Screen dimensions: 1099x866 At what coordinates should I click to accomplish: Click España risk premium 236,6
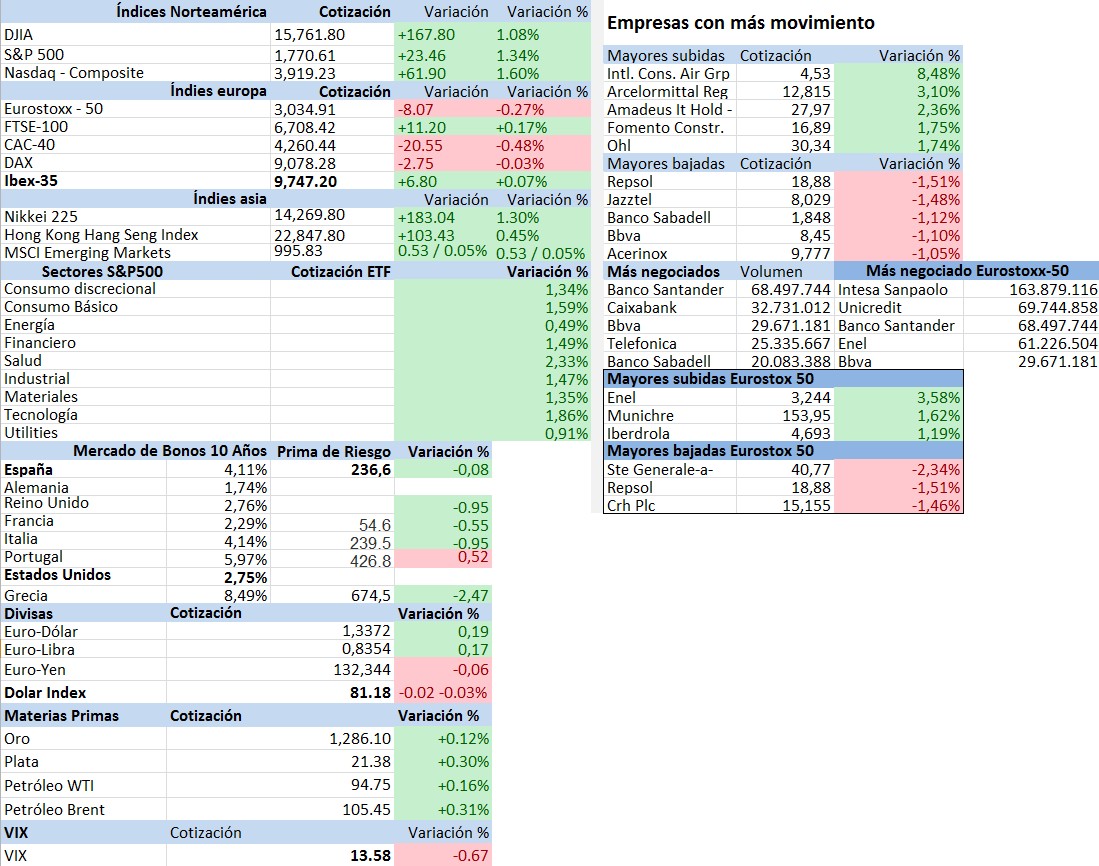point(371,469)
